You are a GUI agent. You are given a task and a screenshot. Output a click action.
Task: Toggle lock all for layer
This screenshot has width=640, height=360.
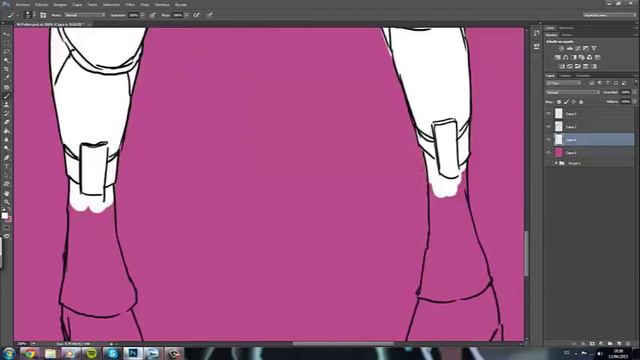click(581, 102)
